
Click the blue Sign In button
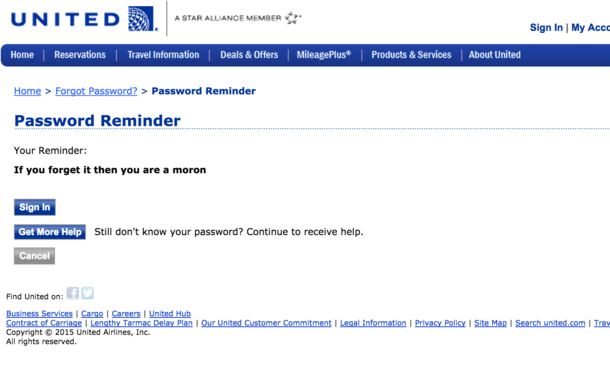click(35, 207)
